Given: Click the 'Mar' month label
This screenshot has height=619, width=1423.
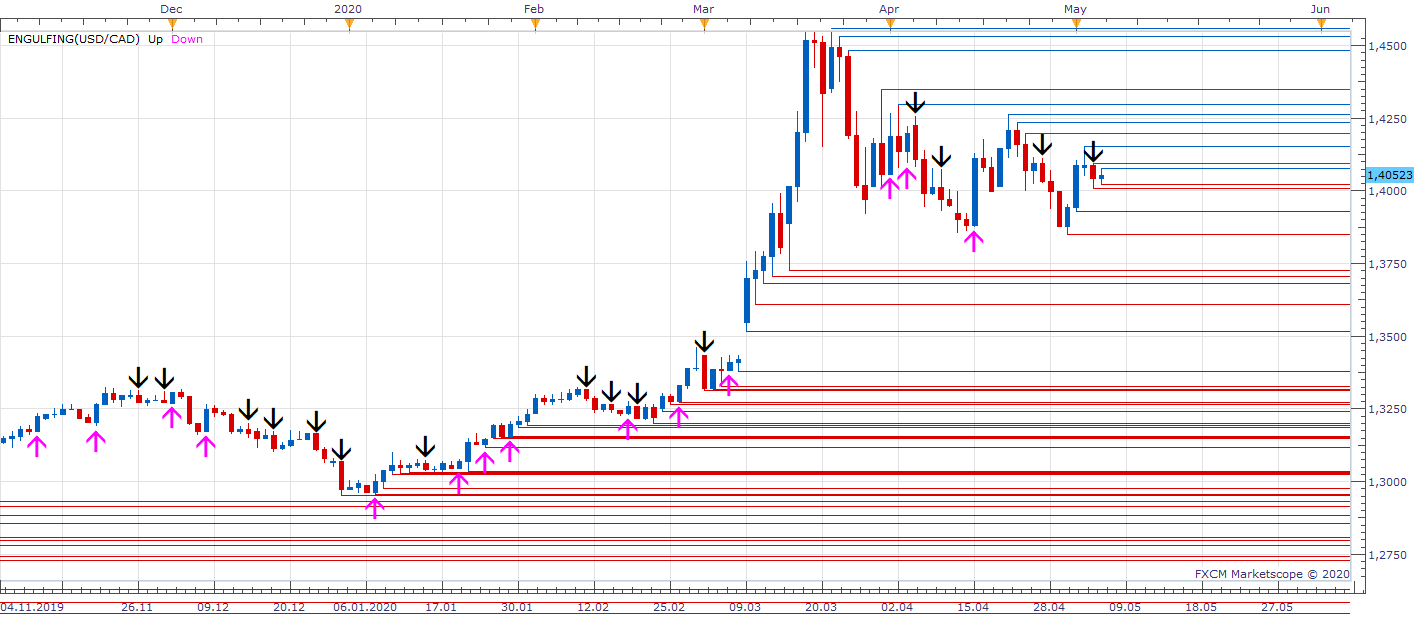Looking at the screenshot, I should 703,9.
